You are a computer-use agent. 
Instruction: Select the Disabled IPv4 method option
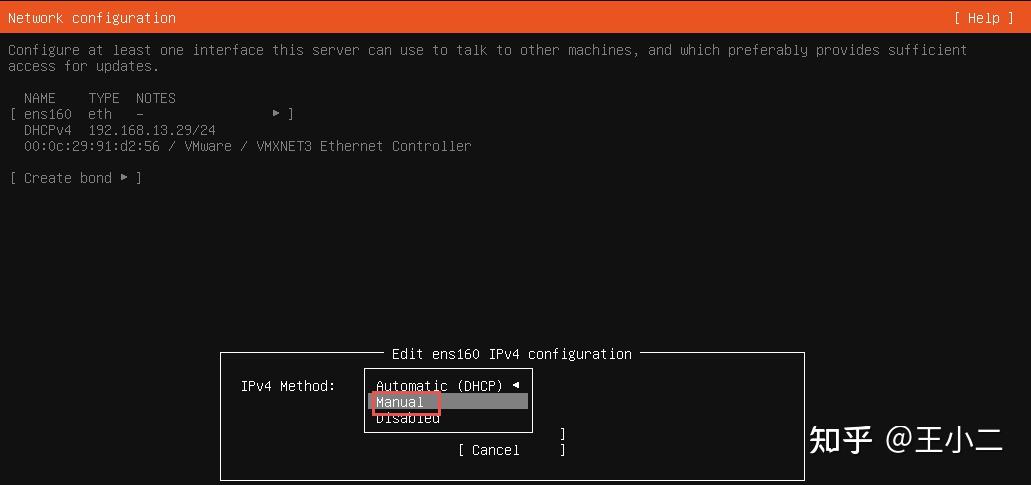(408, 418)
